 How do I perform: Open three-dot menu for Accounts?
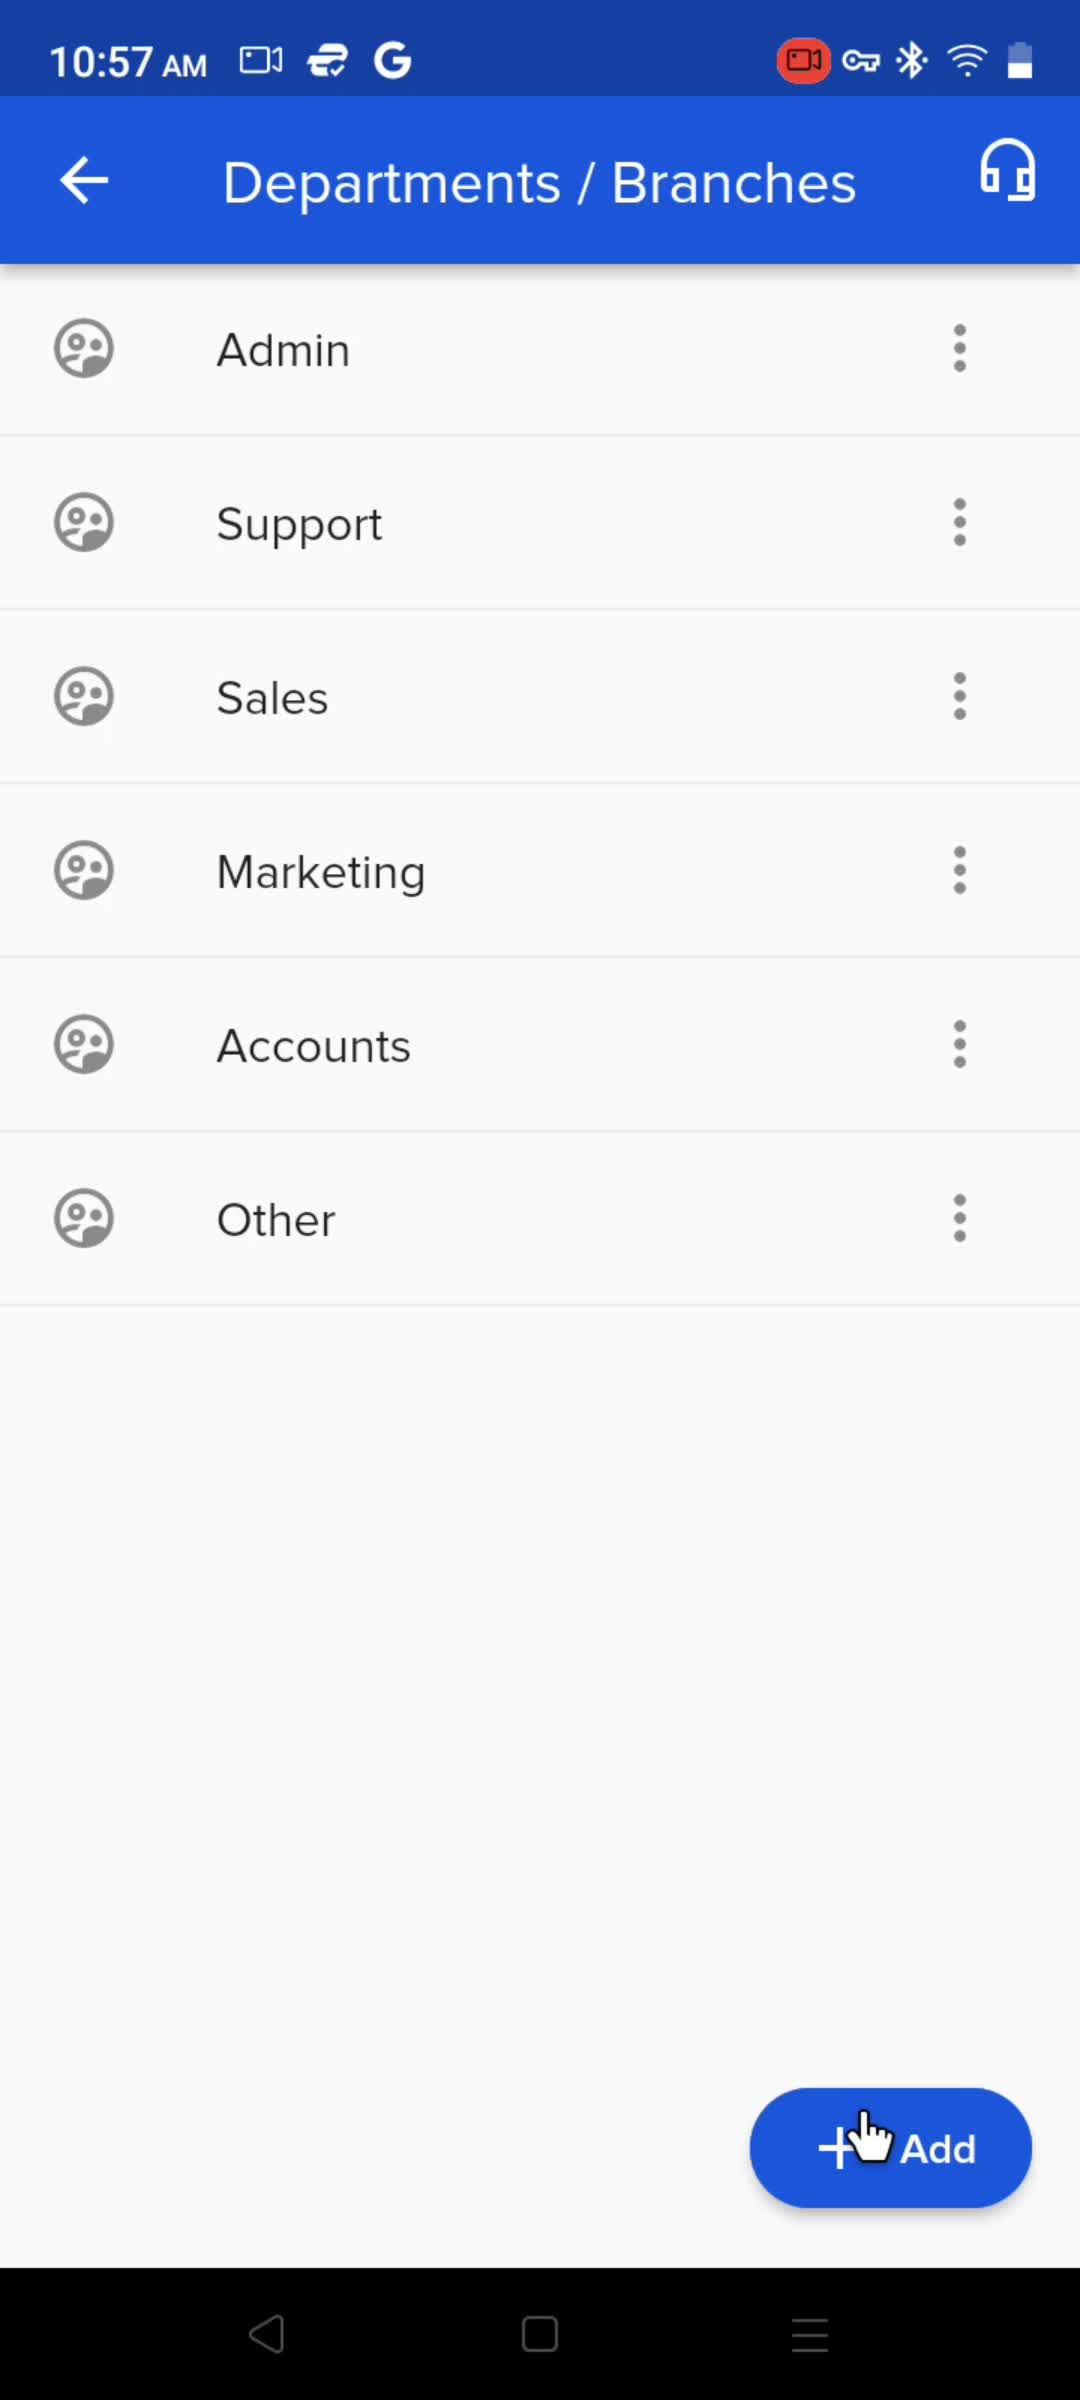click(x=960, y=1045)
